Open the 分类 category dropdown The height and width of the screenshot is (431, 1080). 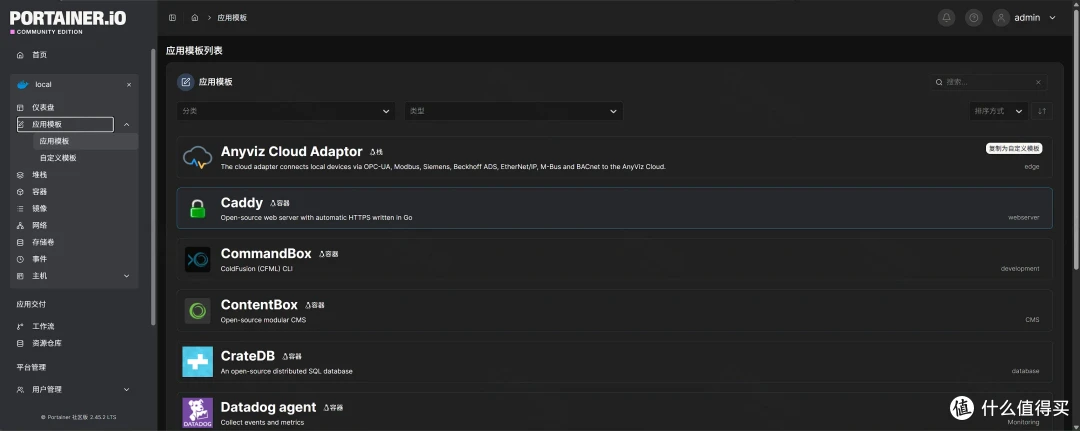pos(286,111)
